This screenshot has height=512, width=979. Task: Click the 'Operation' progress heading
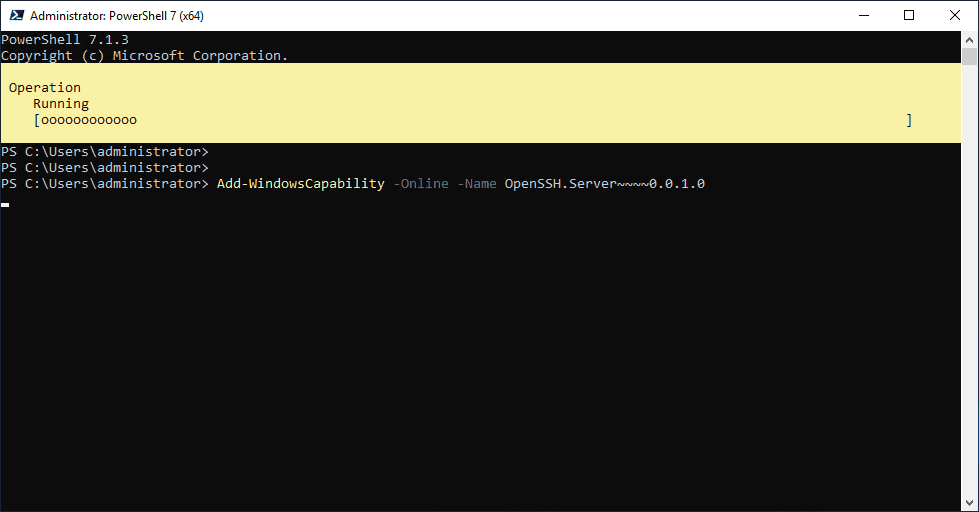coord(45,88)
